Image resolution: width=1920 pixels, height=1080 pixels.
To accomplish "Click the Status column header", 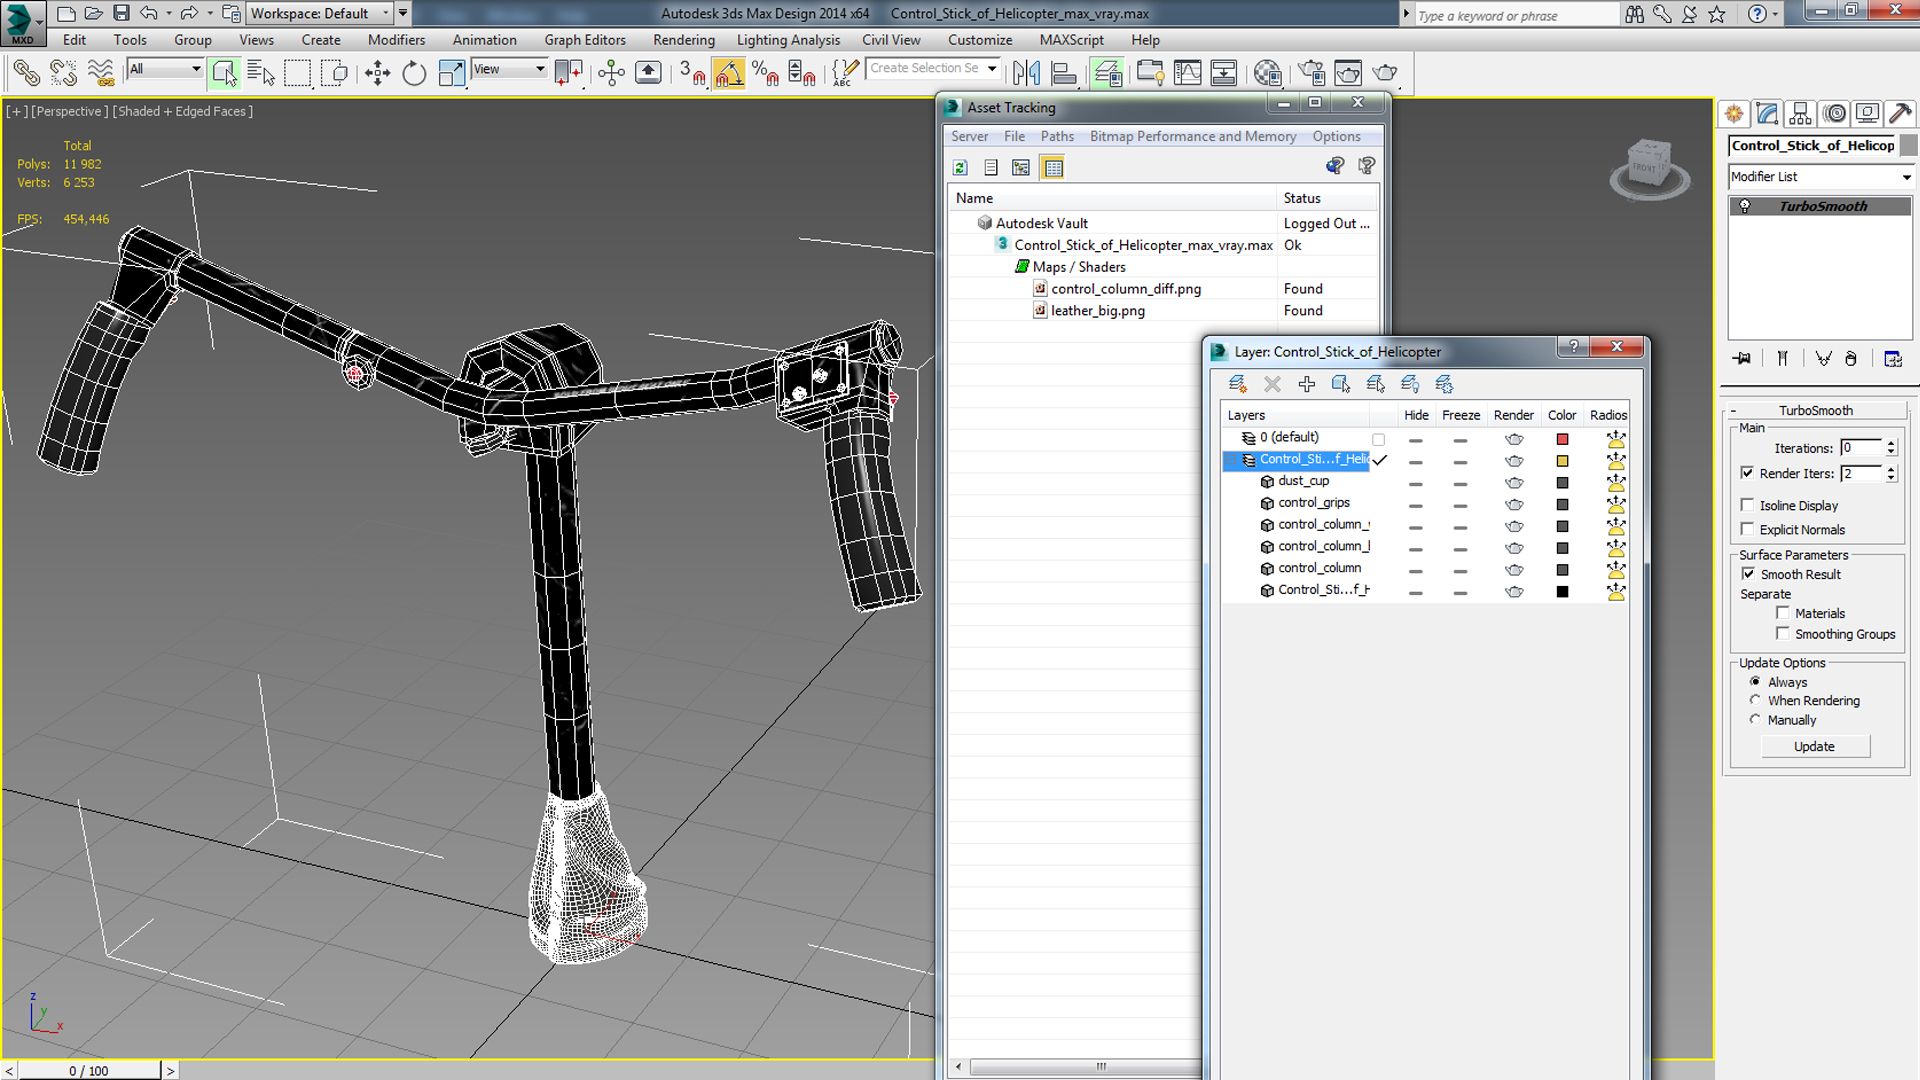I will coord(1328,198).
